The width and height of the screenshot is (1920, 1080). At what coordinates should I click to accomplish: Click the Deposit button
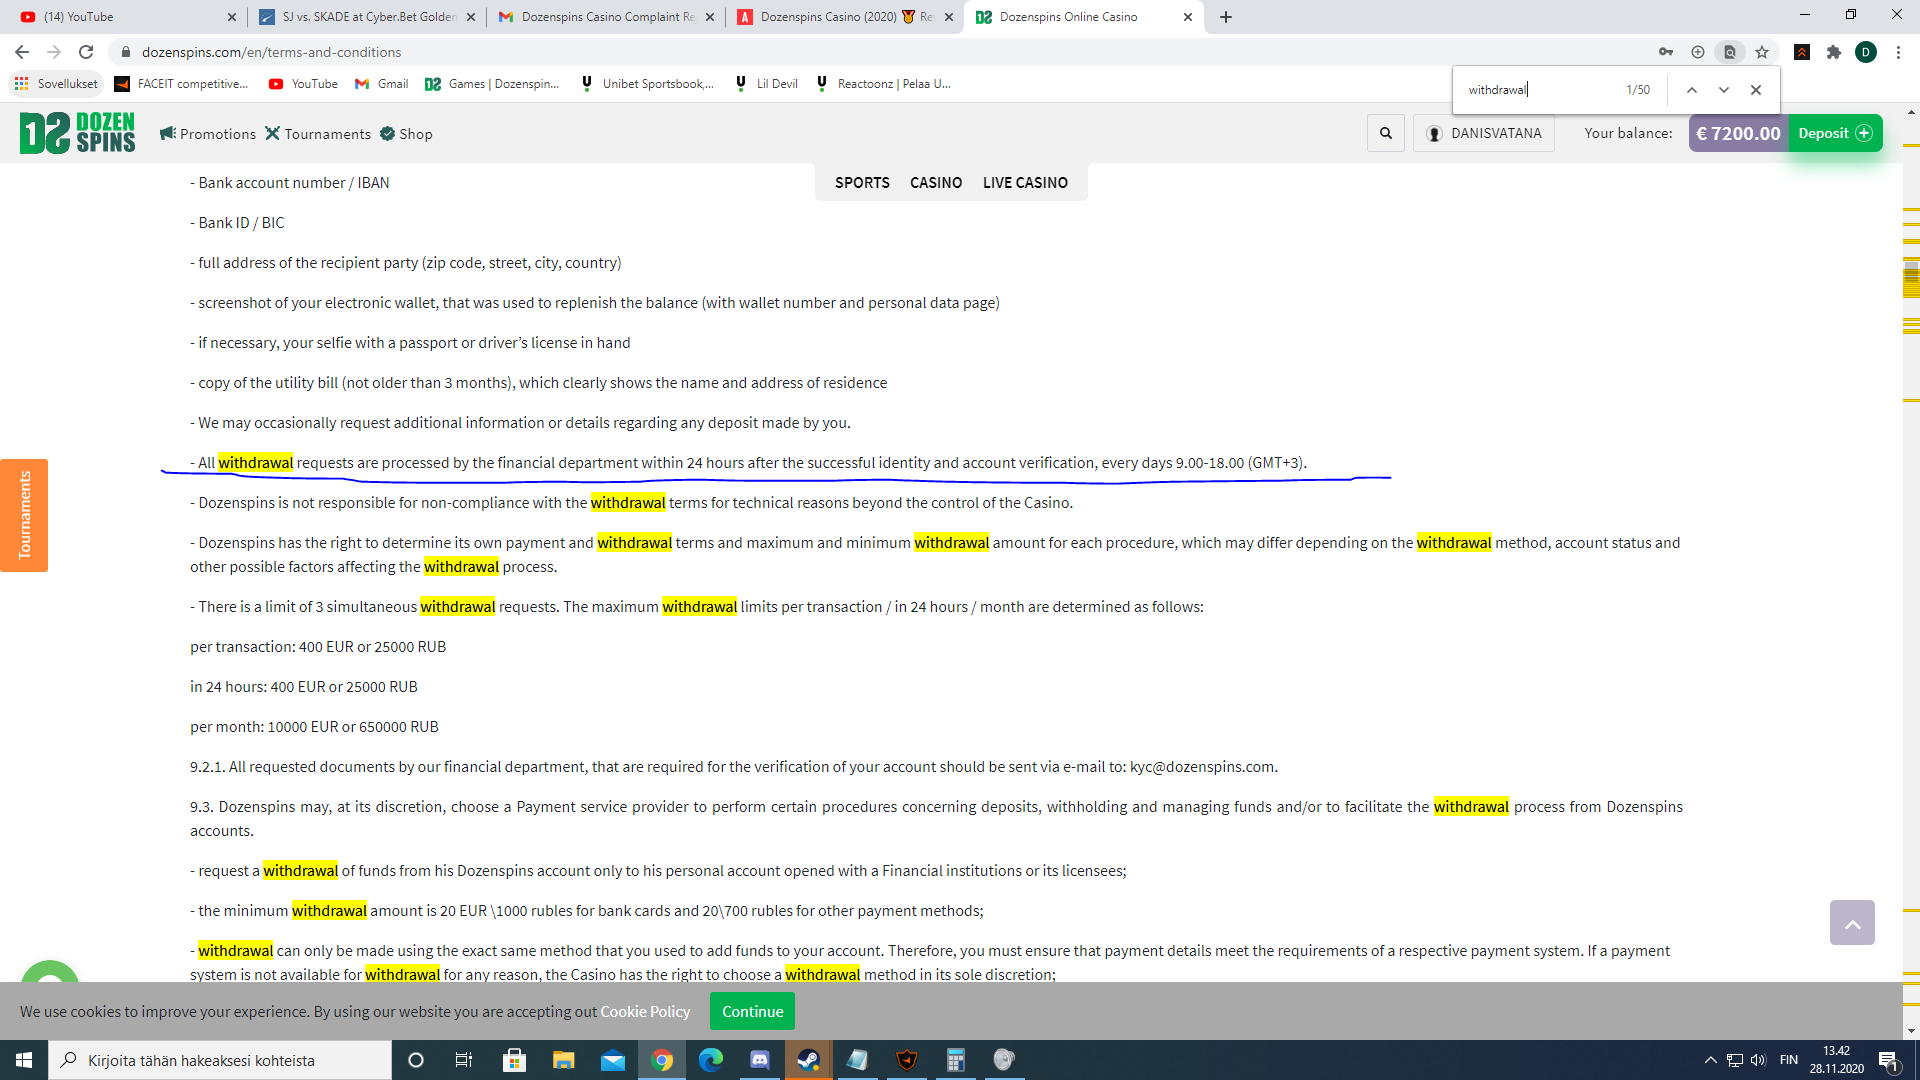tap(1835, 133)
